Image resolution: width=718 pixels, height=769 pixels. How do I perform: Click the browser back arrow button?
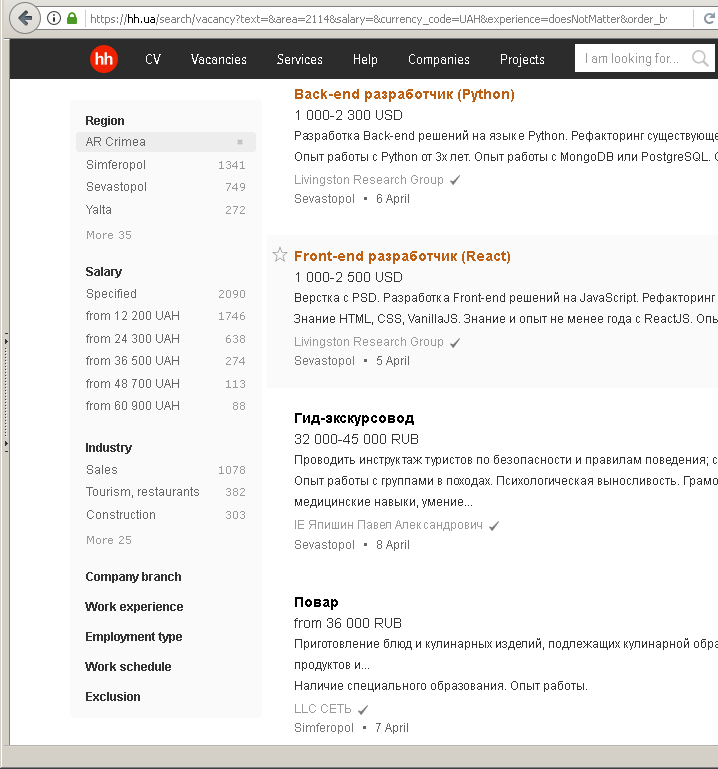[x=25, y=19]
